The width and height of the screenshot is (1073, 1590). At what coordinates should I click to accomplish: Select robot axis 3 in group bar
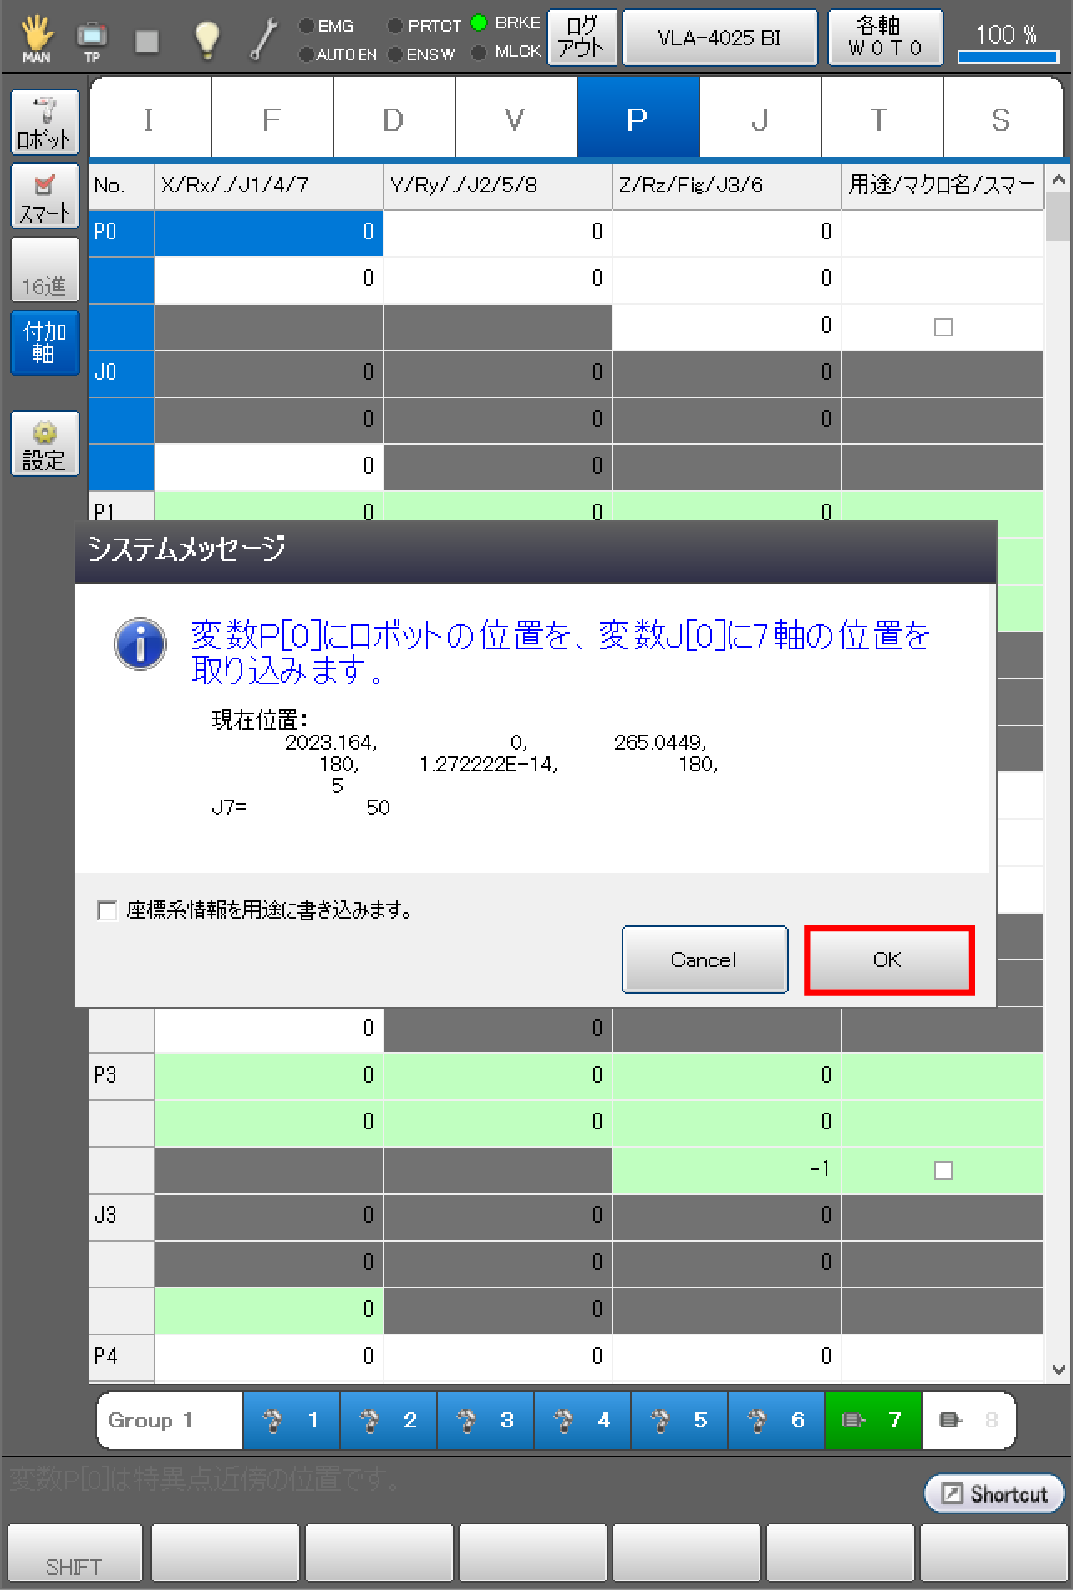click(486, 1420)
